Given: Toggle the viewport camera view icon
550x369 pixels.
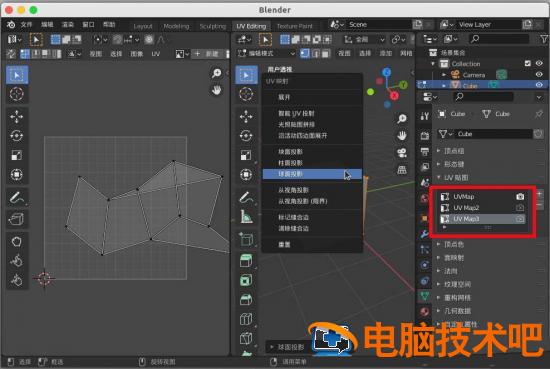Looking at the screenshot, I should (x=402, y=153).
